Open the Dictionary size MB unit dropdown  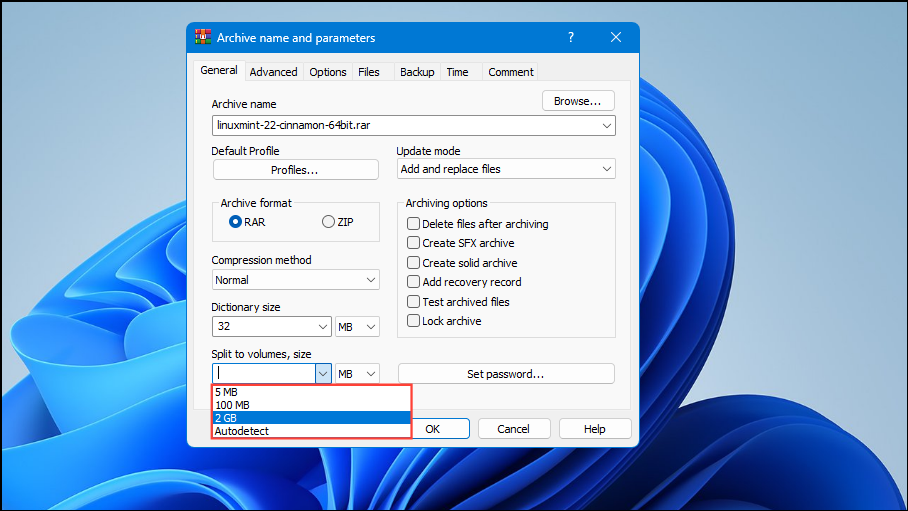[x=357, y=327]
